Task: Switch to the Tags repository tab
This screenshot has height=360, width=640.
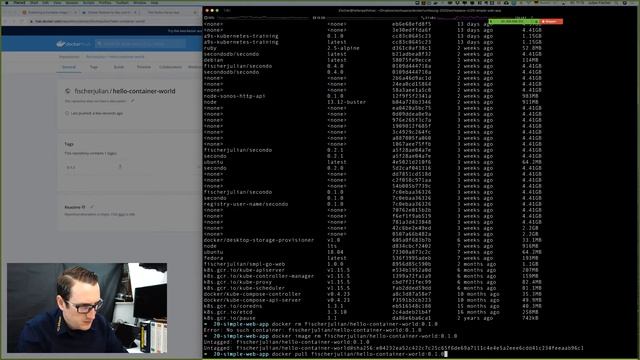Action: (94, 67)
